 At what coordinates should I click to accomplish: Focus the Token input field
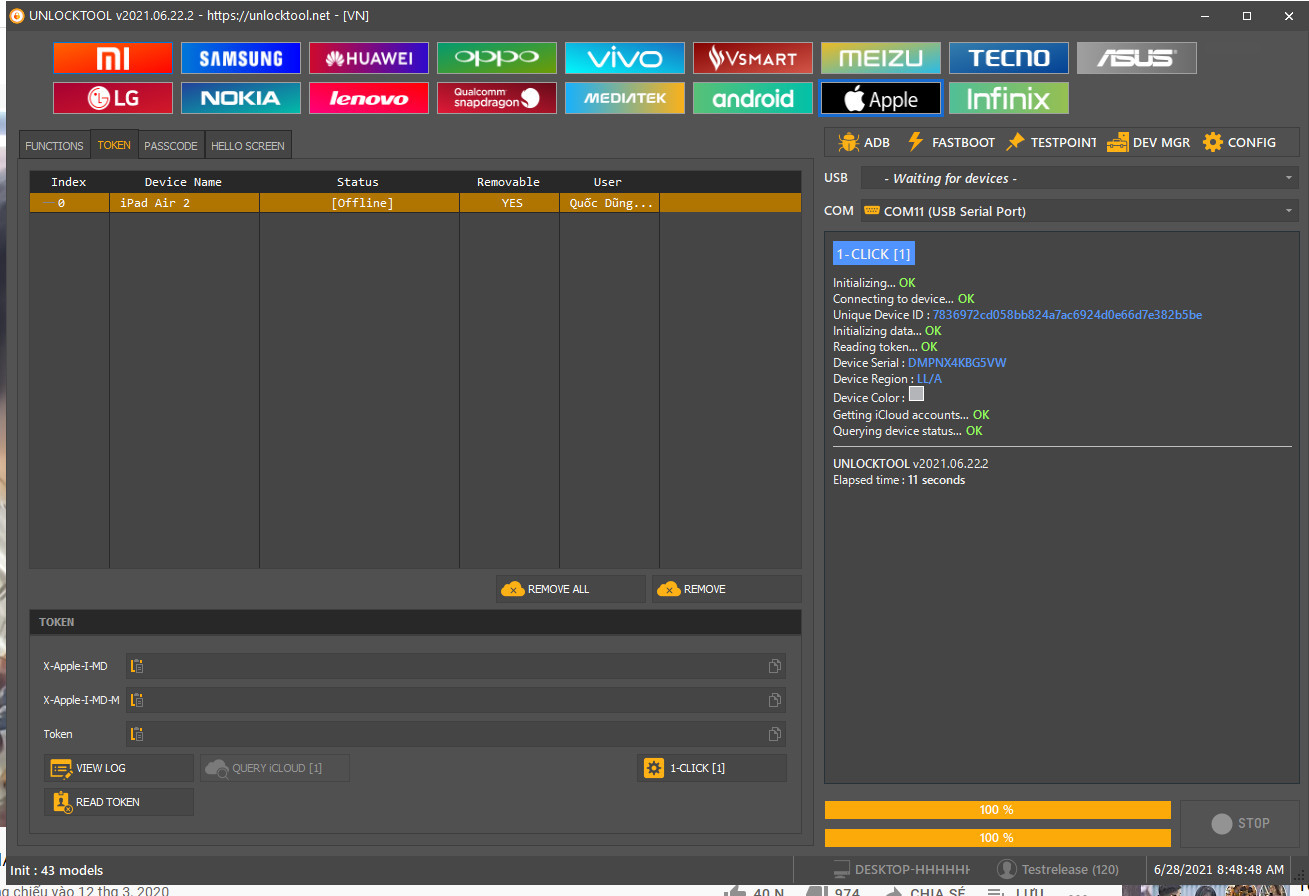456,734
